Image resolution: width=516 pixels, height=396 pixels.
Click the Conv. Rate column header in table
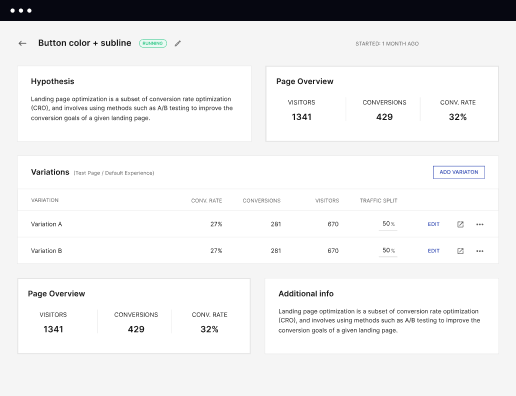206,200
